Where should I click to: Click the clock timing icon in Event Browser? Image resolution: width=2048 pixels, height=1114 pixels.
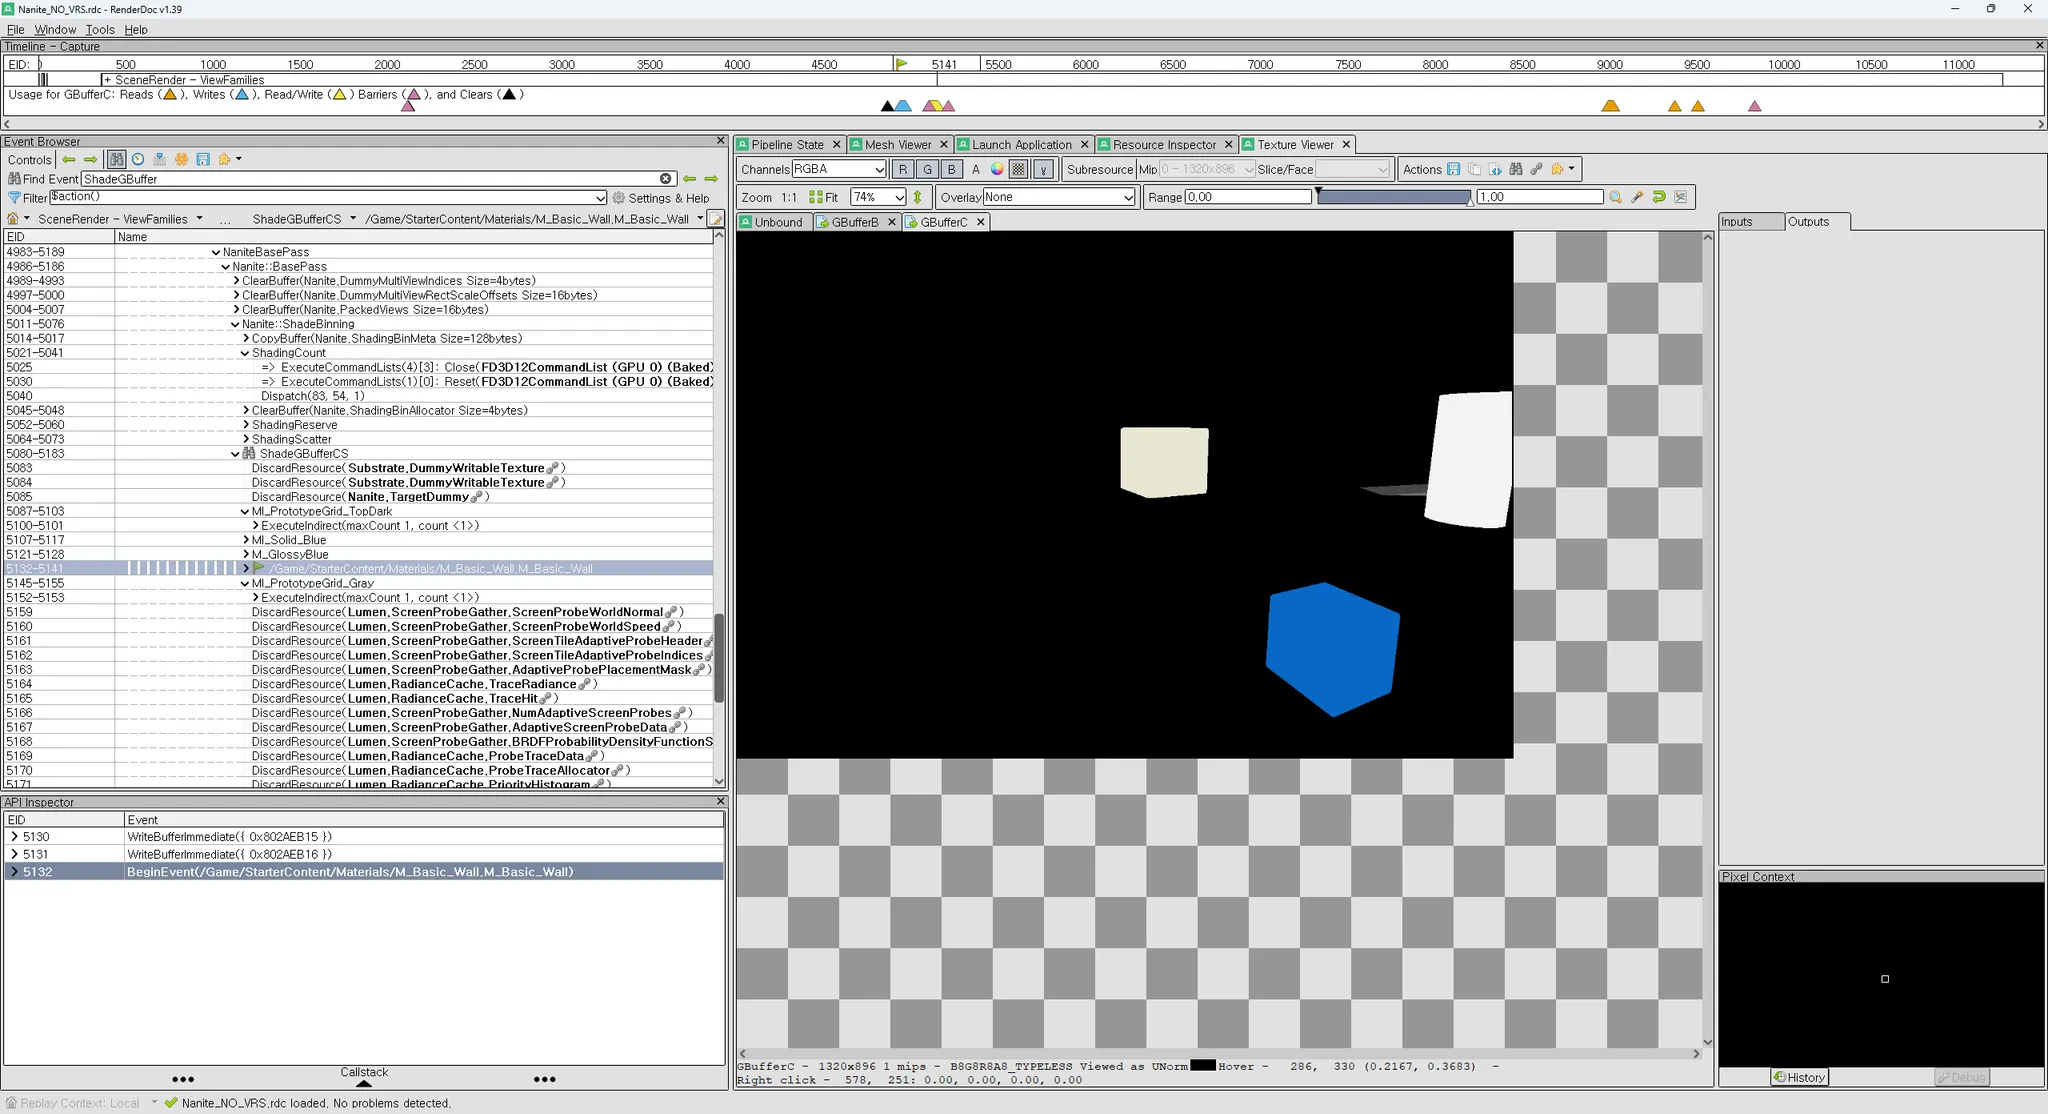tap(138, 159)
